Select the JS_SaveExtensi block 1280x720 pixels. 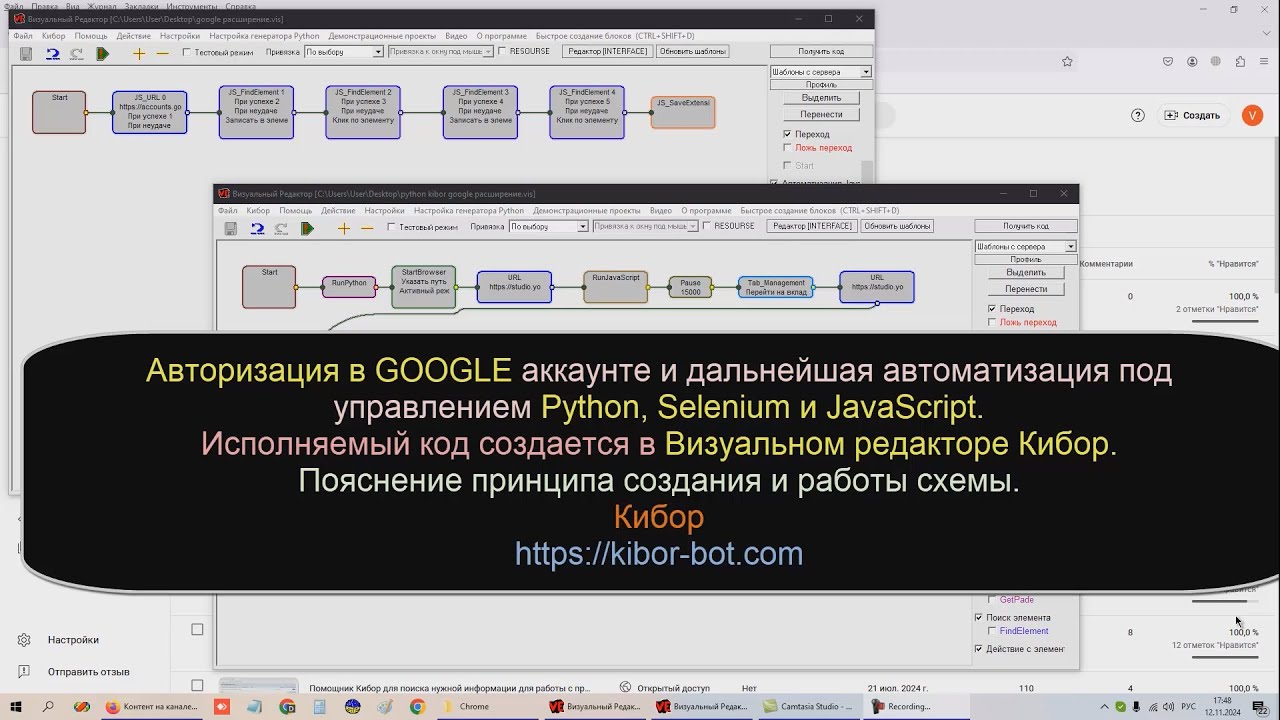click(683, 112)
